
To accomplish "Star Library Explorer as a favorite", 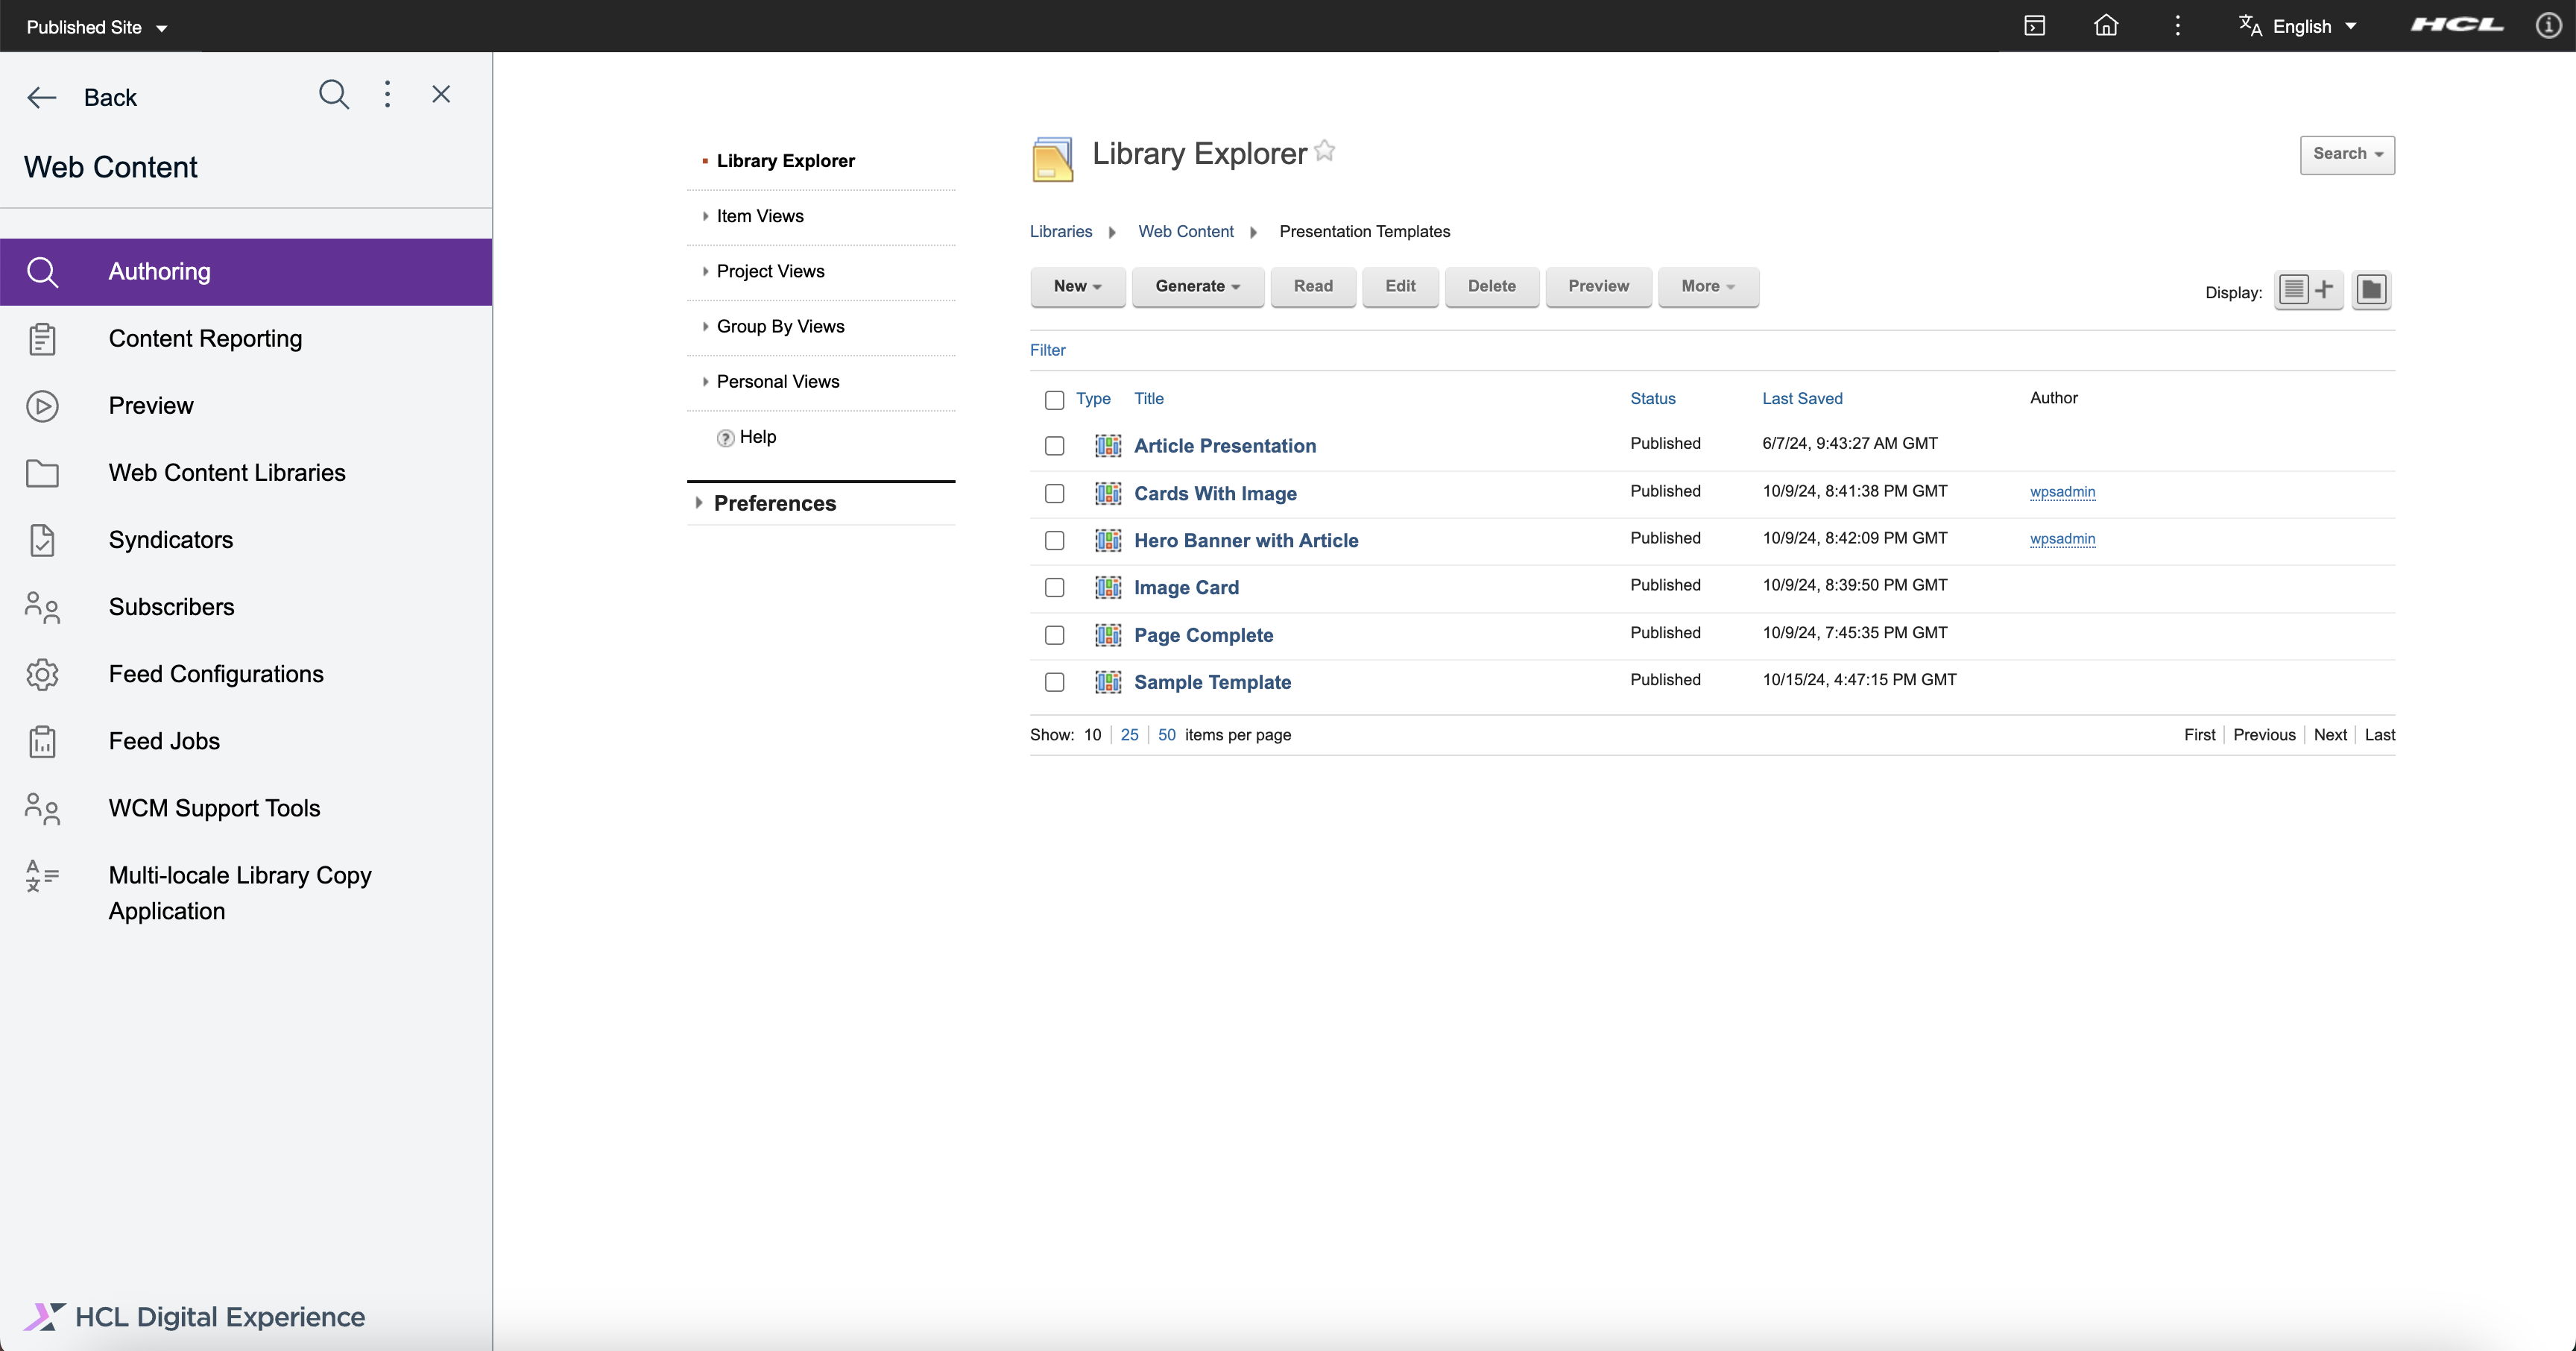I will click(1325, 151).
